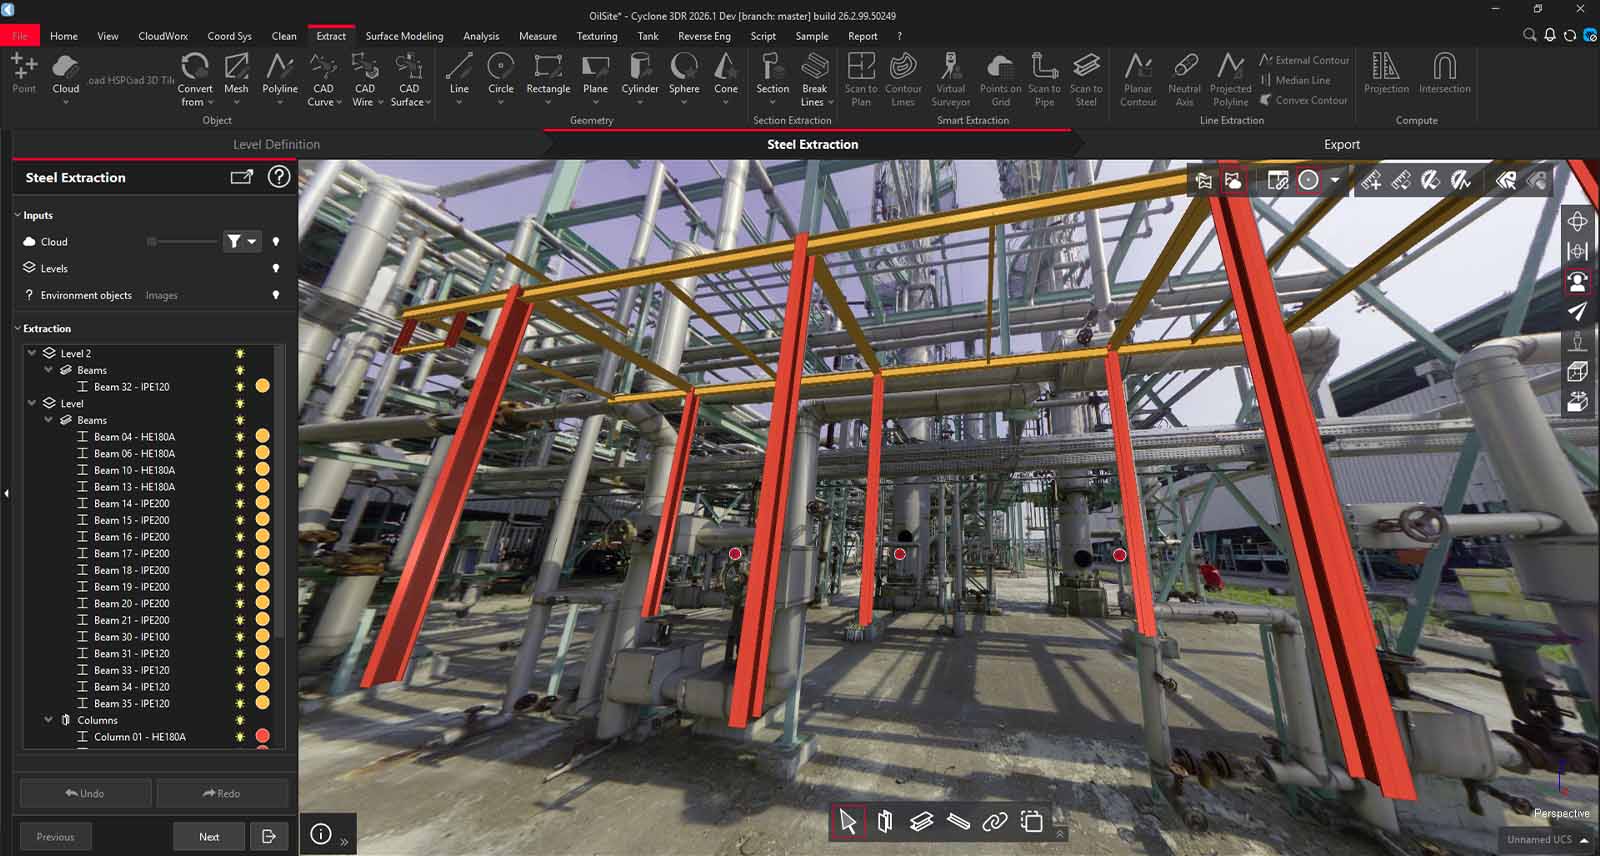Expand the Unnamed UCS selector
The height and width of the screenshot is (856, 1600).
click(1584, 840)
